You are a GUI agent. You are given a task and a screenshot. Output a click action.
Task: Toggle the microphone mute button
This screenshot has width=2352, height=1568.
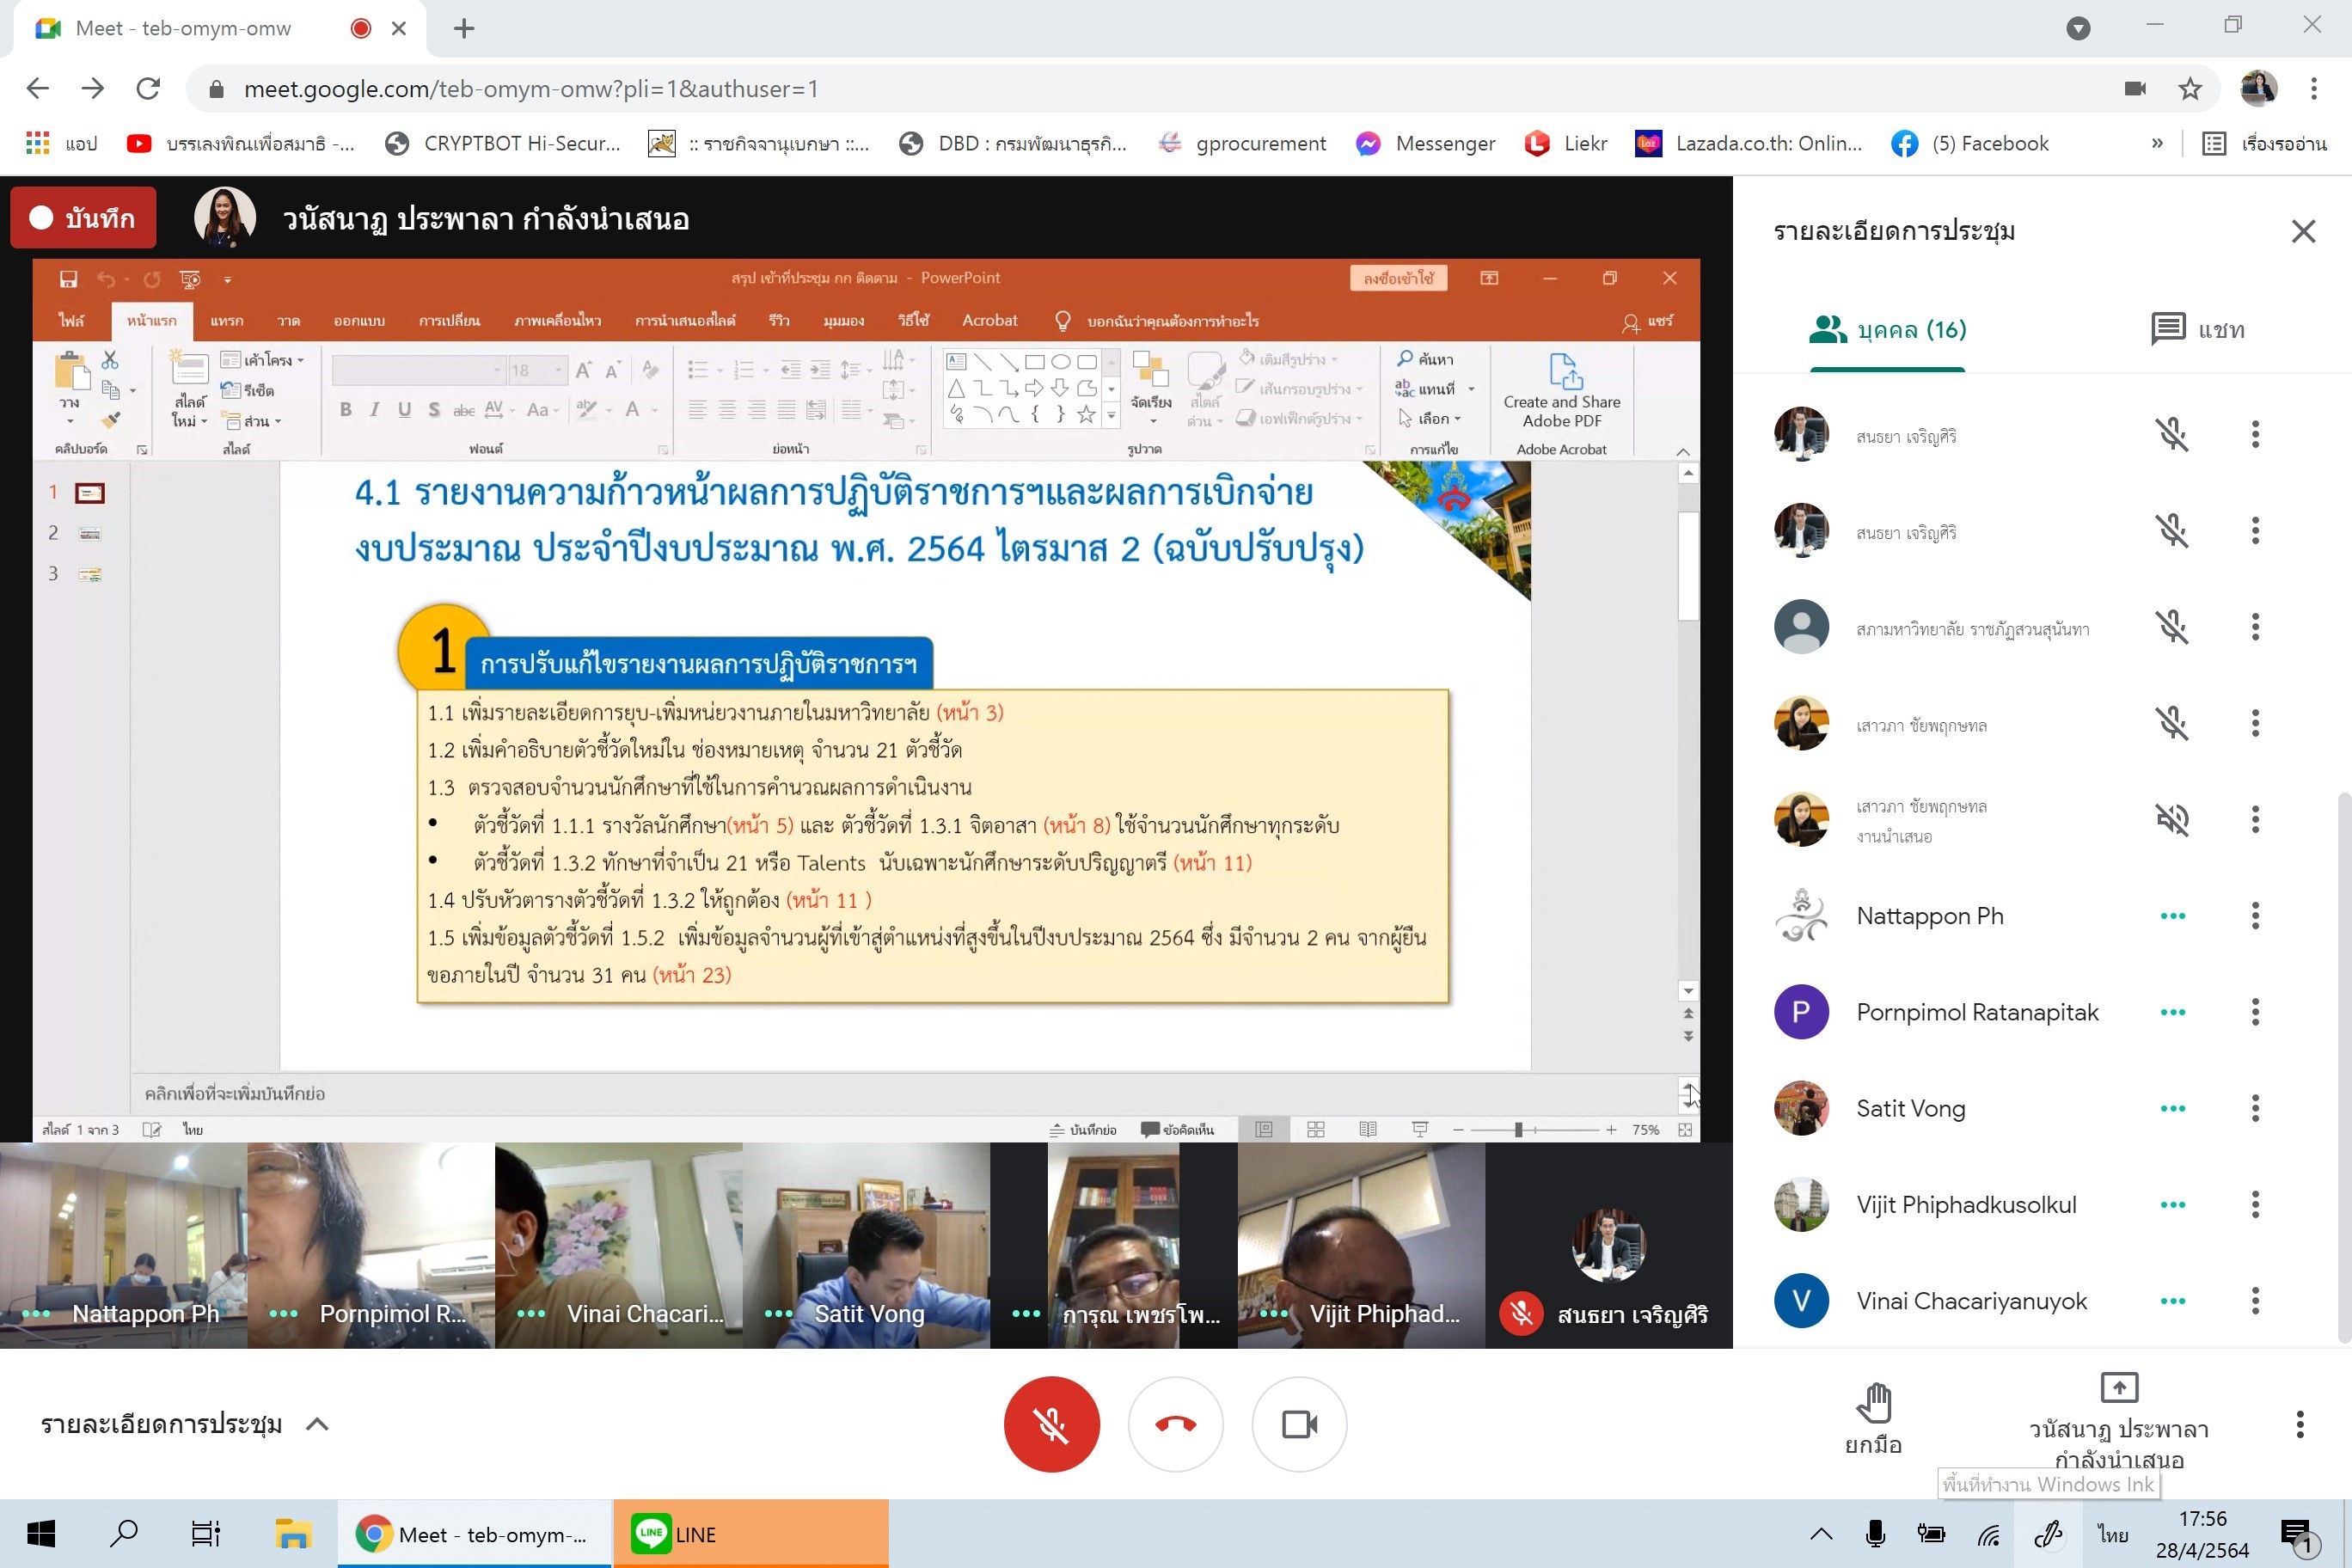coord(1051,1424)
